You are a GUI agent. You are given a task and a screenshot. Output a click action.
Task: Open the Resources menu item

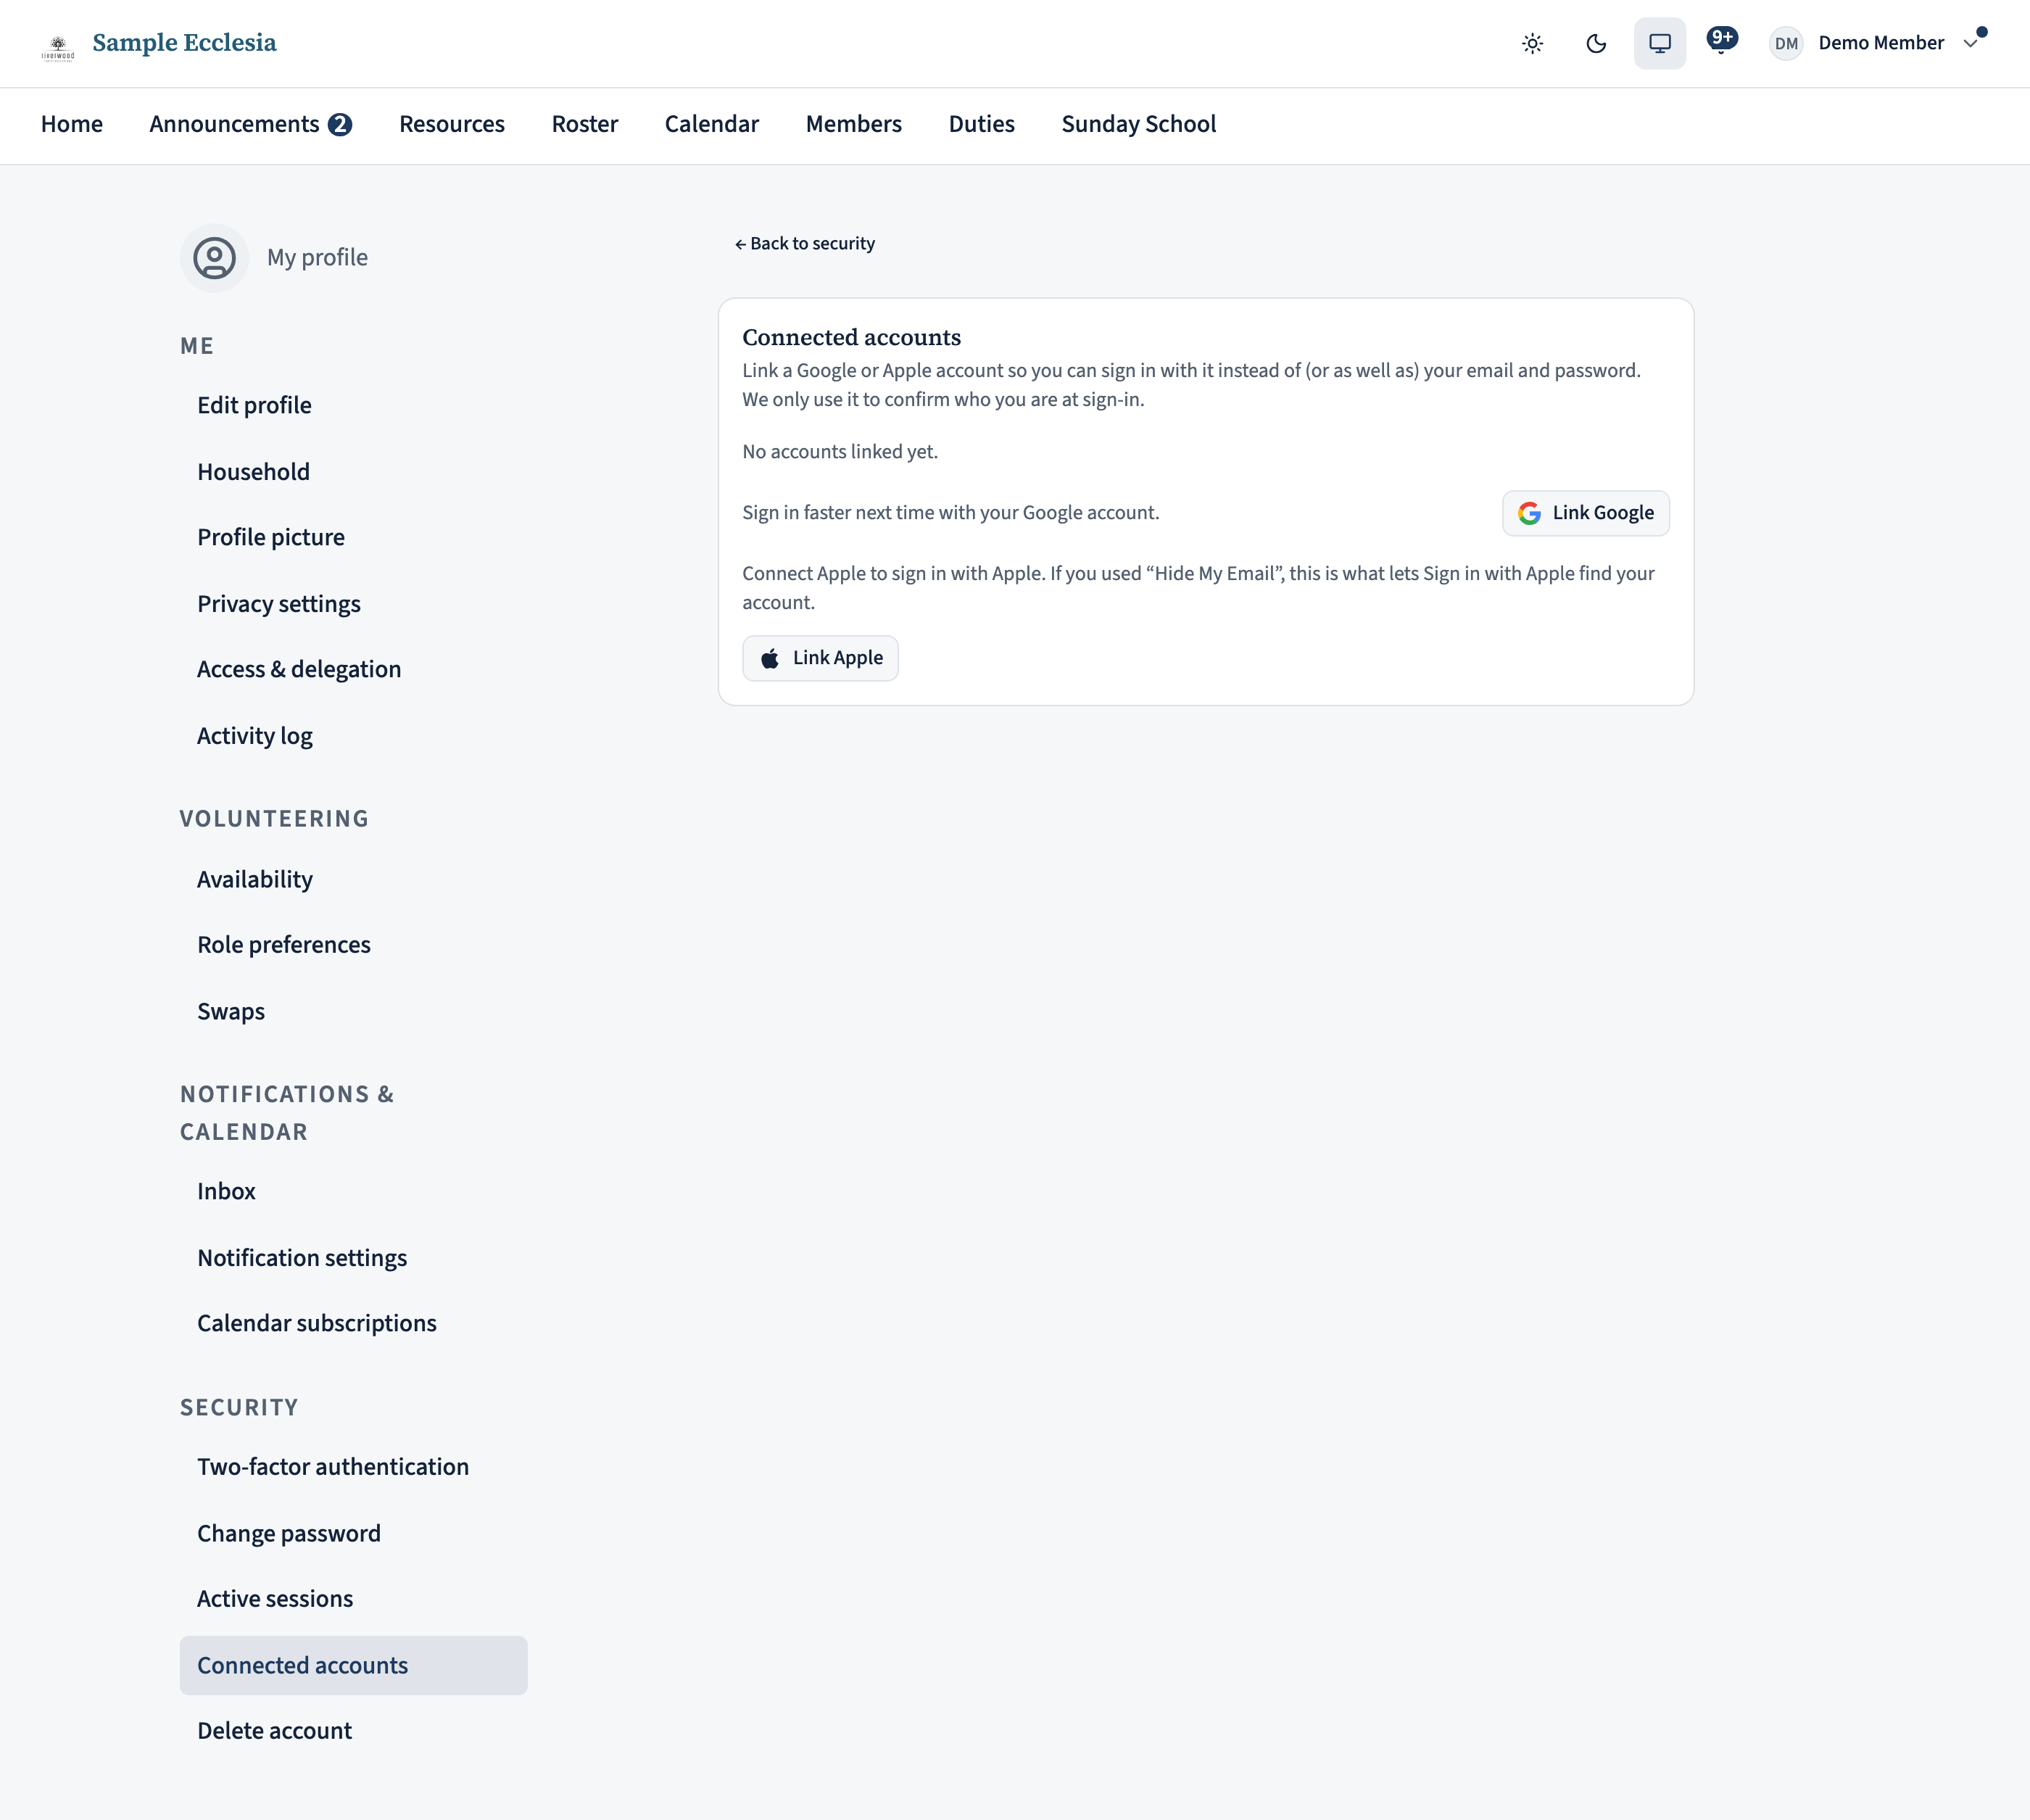452,124
